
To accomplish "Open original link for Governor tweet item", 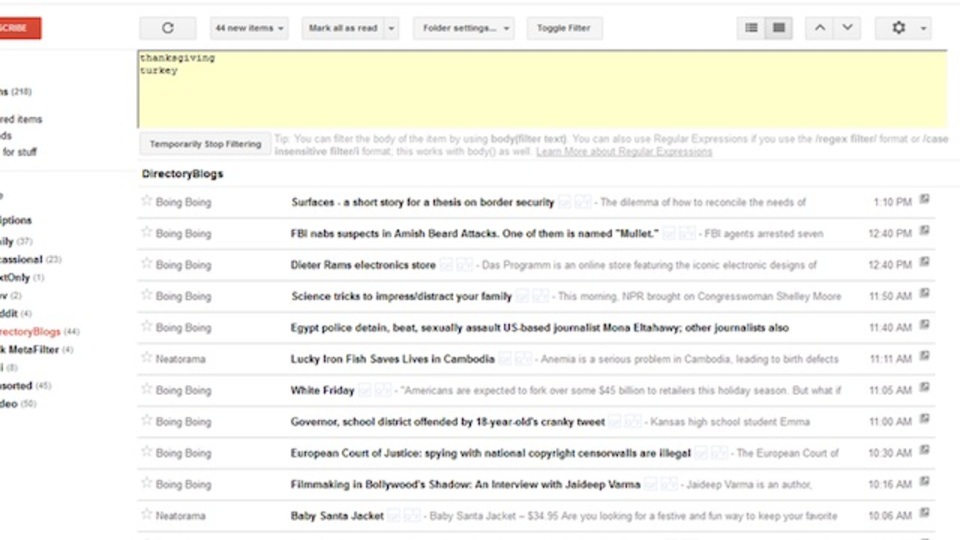I will 924,419.
